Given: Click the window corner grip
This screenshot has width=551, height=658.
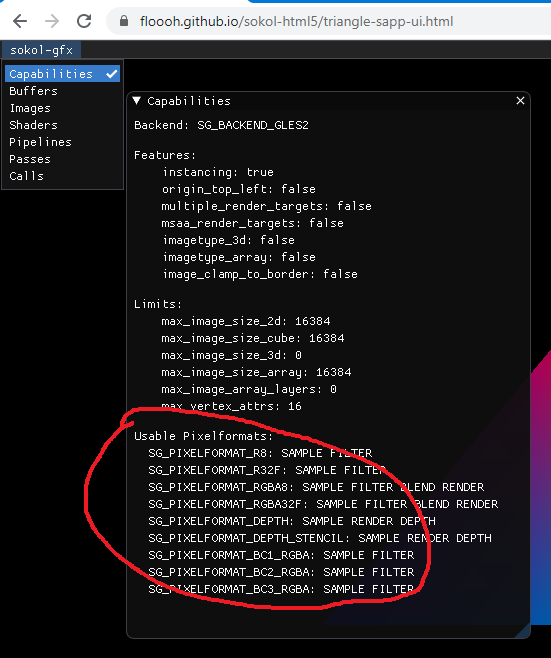Looking at the screenshot, I should click(x=523, y=631).
